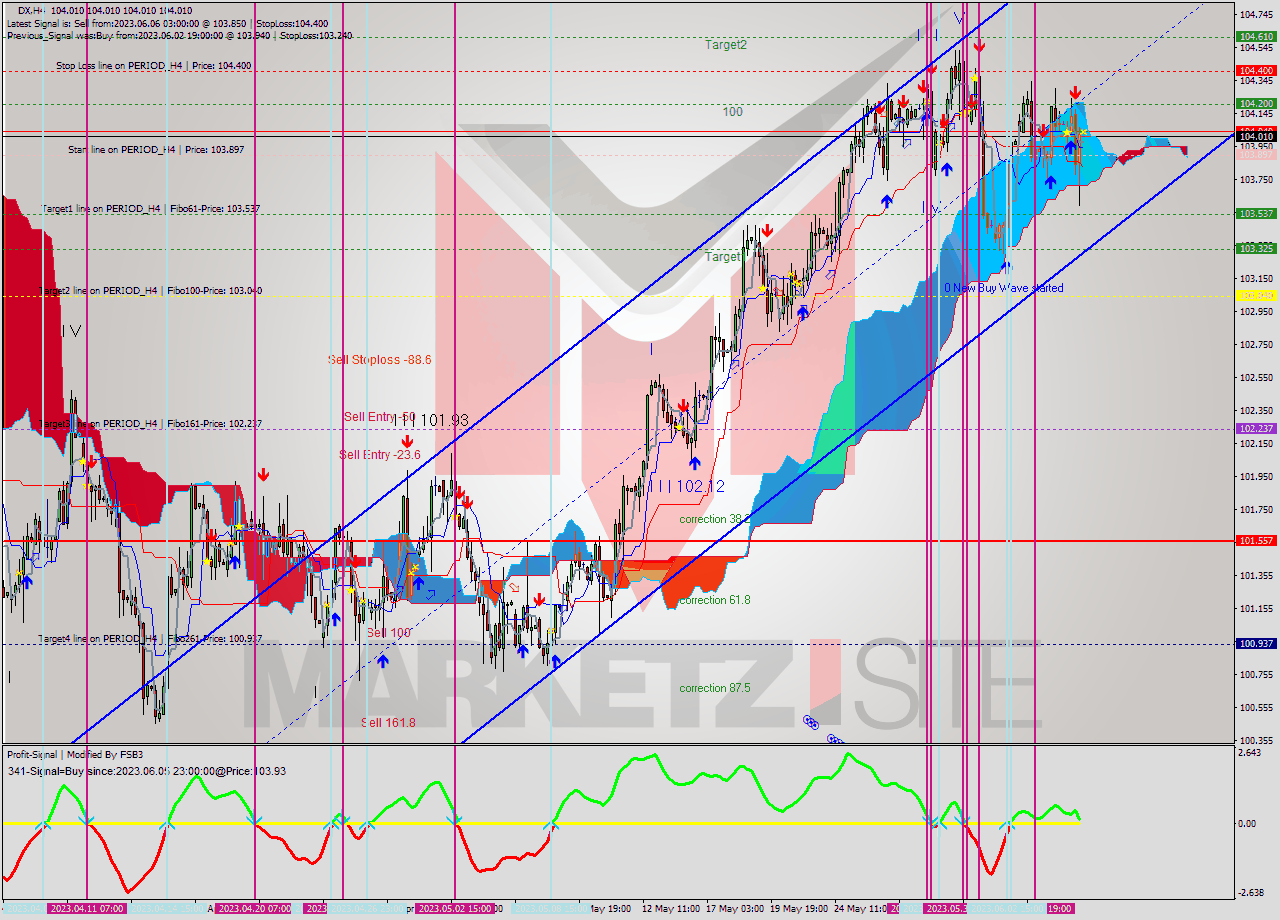Click the red 104.400 stop-loss price tag
This screenshot has height=920, width=1280.
pos(1256,70)
